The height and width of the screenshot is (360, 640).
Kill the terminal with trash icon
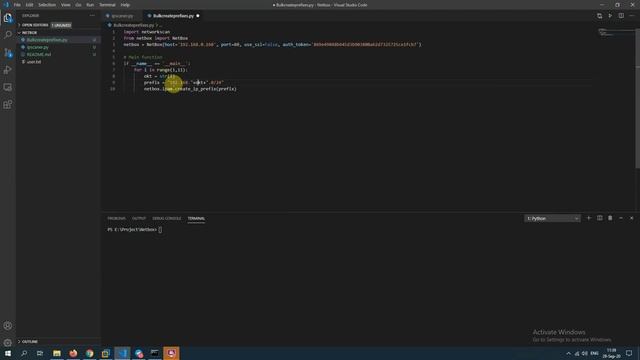point(610,218)
